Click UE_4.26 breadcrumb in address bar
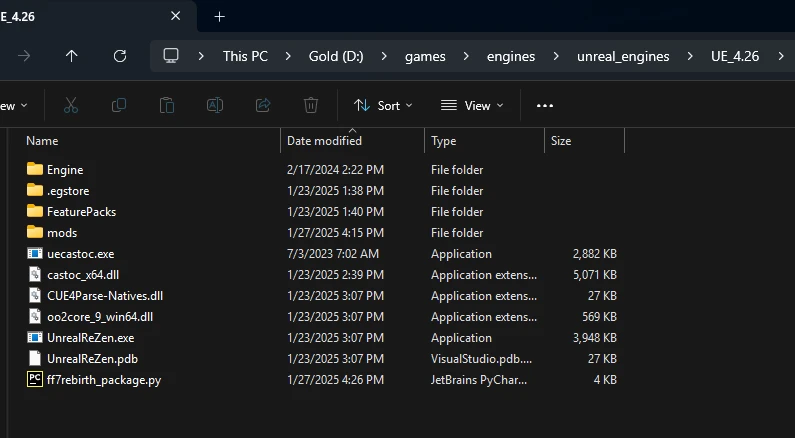The width and height of the screenshot is (795, 438). [735, 56]
